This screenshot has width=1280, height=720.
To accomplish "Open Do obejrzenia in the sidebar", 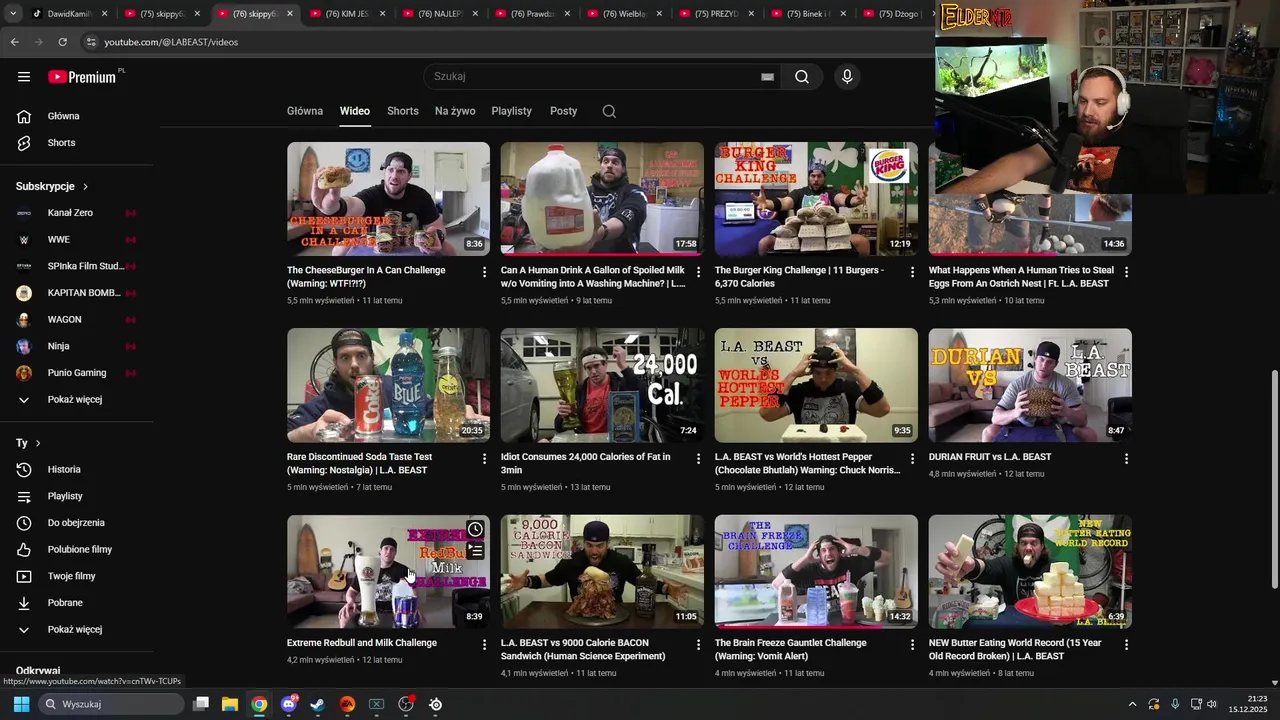I will tap(76, 523).
